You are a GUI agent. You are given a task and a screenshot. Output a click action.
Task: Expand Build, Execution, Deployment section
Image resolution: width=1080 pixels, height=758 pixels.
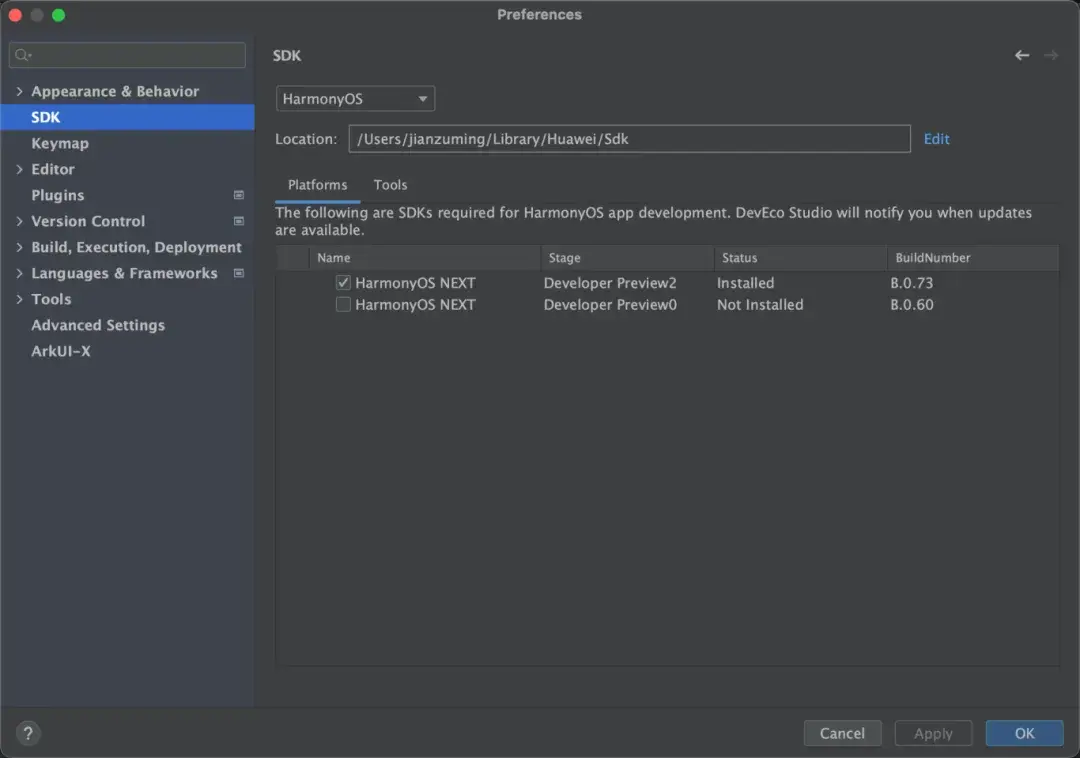19,247
